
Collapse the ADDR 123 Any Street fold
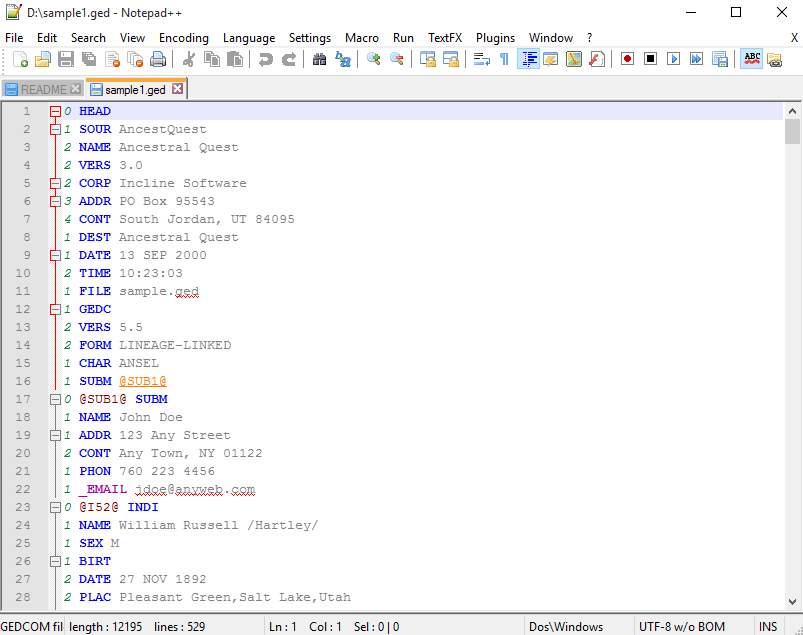coord(55,435)
